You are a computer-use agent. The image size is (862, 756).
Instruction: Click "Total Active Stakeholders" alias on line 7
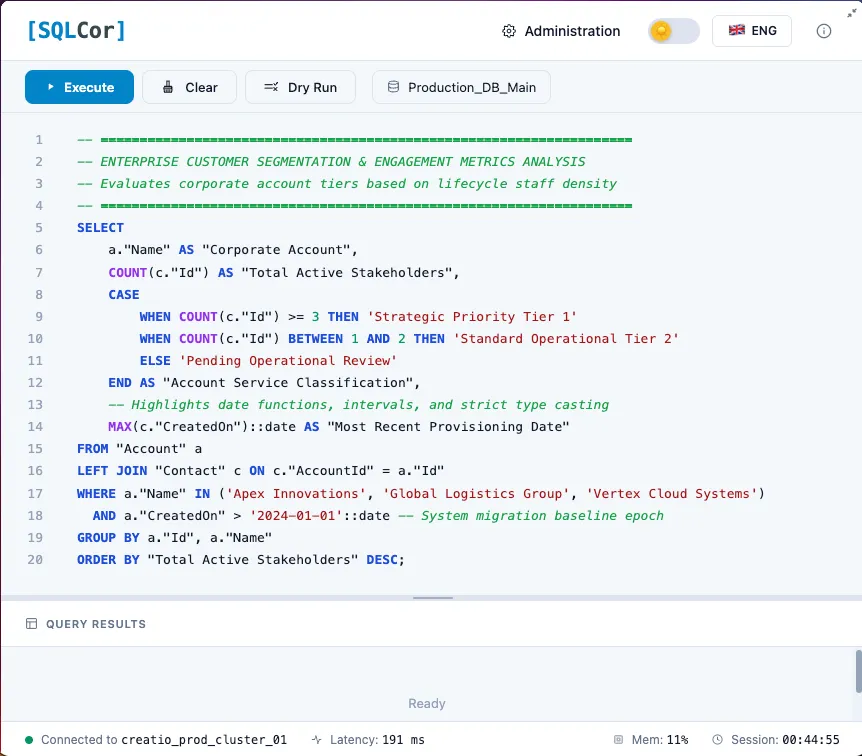(x=347, y=273)
